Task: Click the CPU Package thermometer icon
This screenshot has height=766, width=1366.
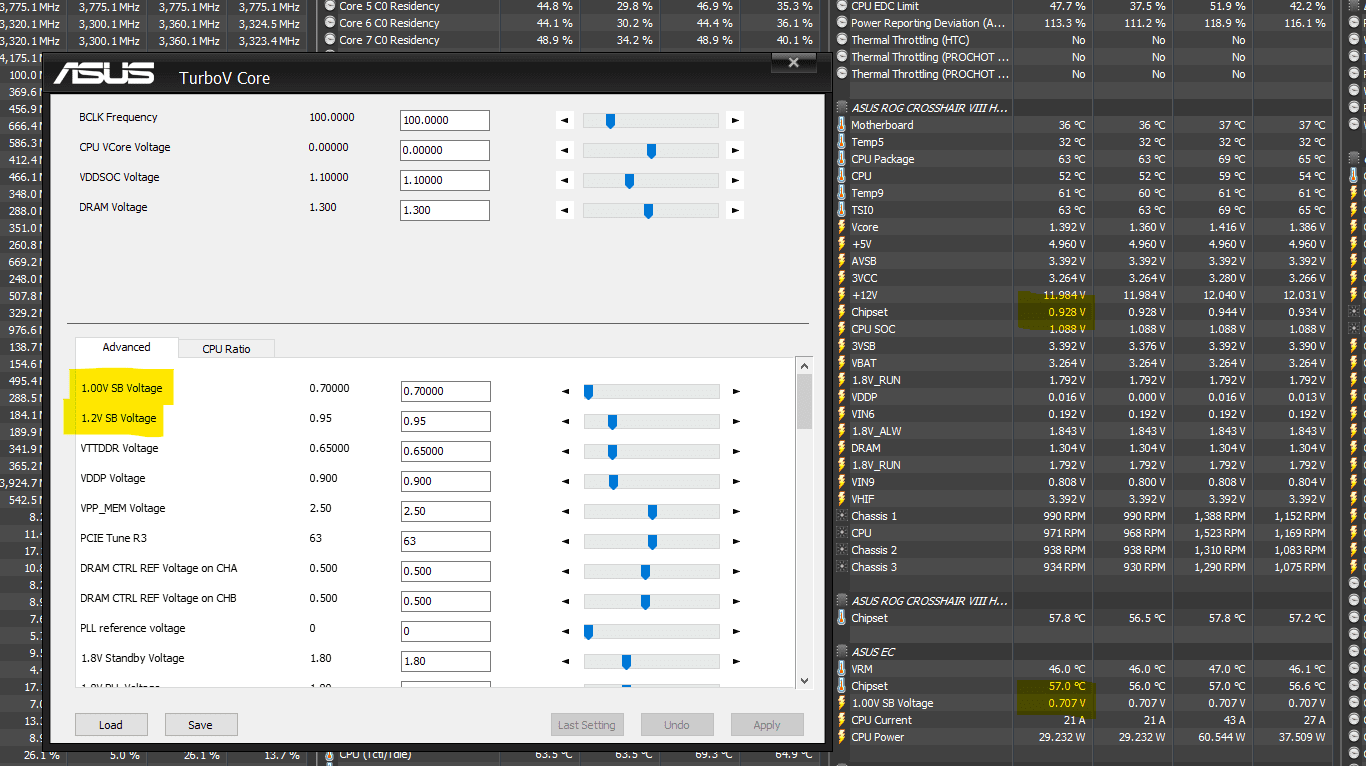Action: pos(841,159)
